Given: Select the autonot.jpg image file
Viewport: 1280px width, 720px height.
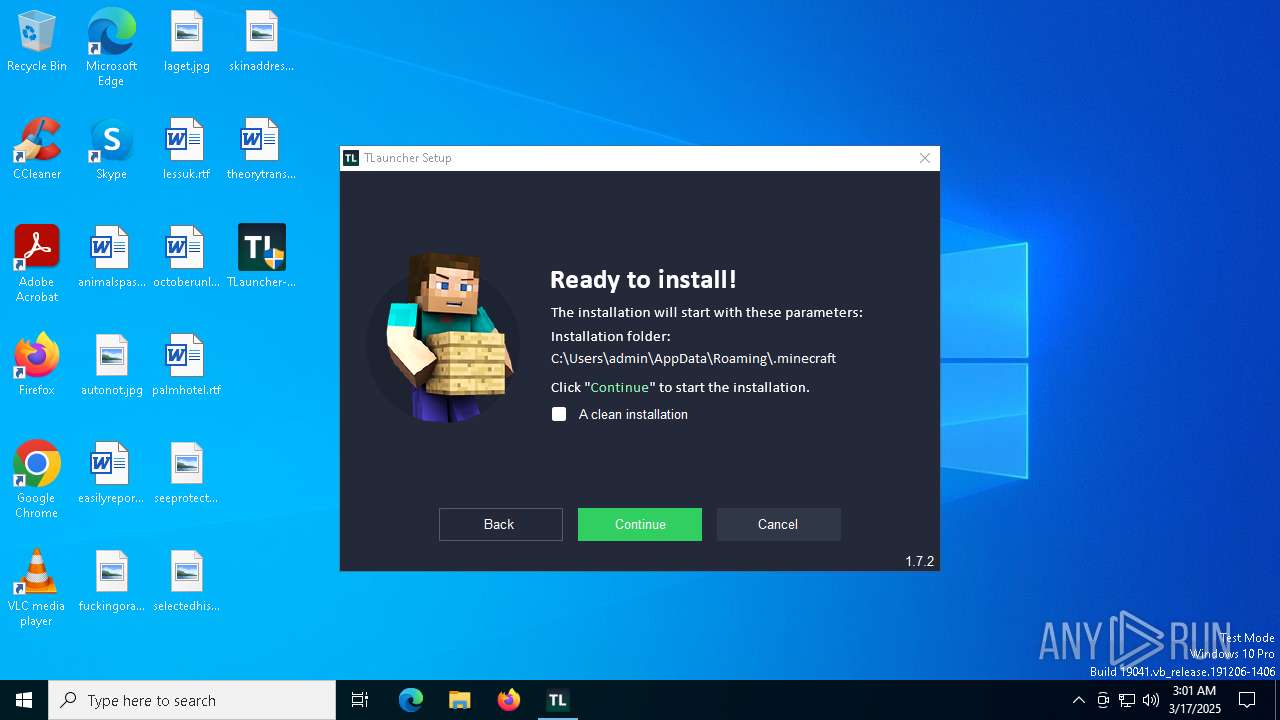Looking at the screenshot, I should coord(111,366).
